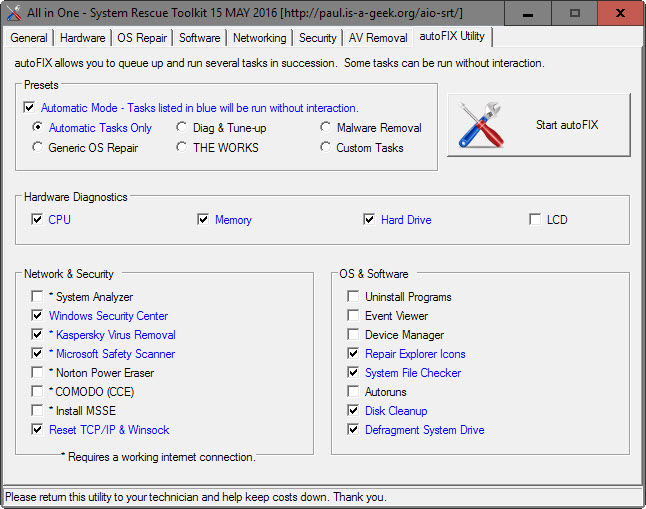
Task: Select the Software tab
Action: (x=199, y=38)
